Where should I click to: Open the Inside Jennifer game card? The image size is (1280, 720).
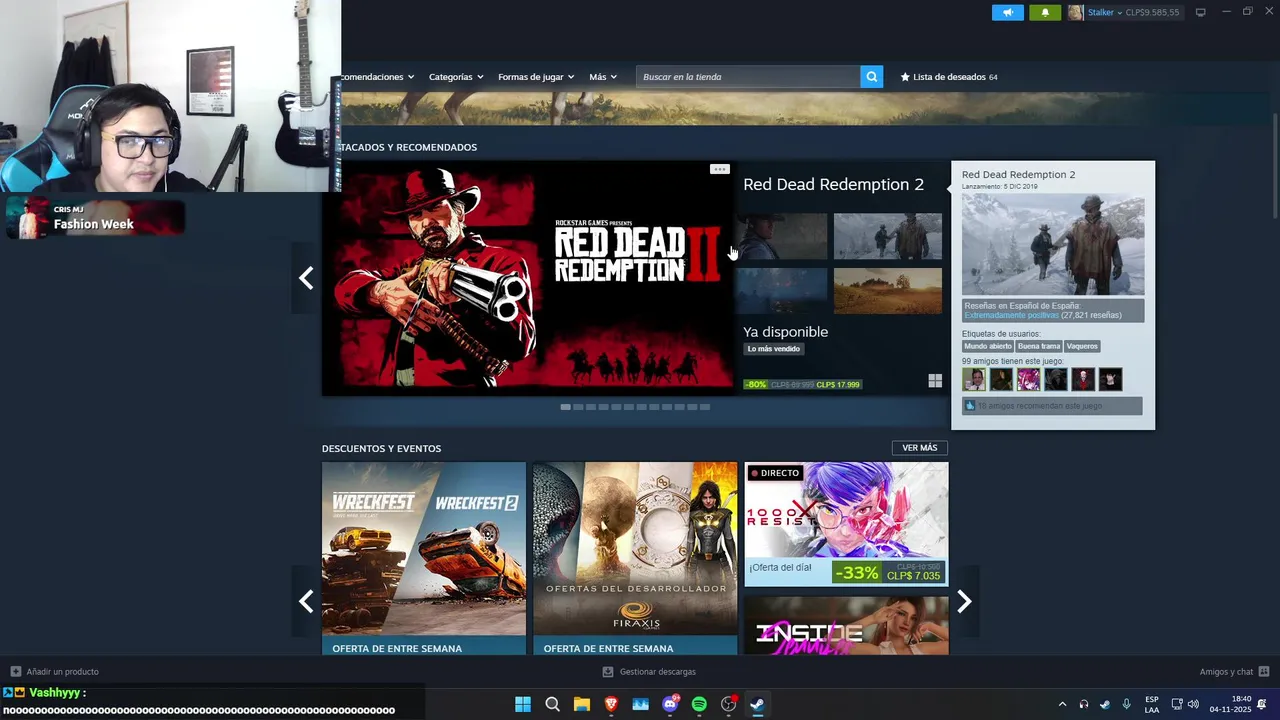pyautogui.click(x=846, y=626)
